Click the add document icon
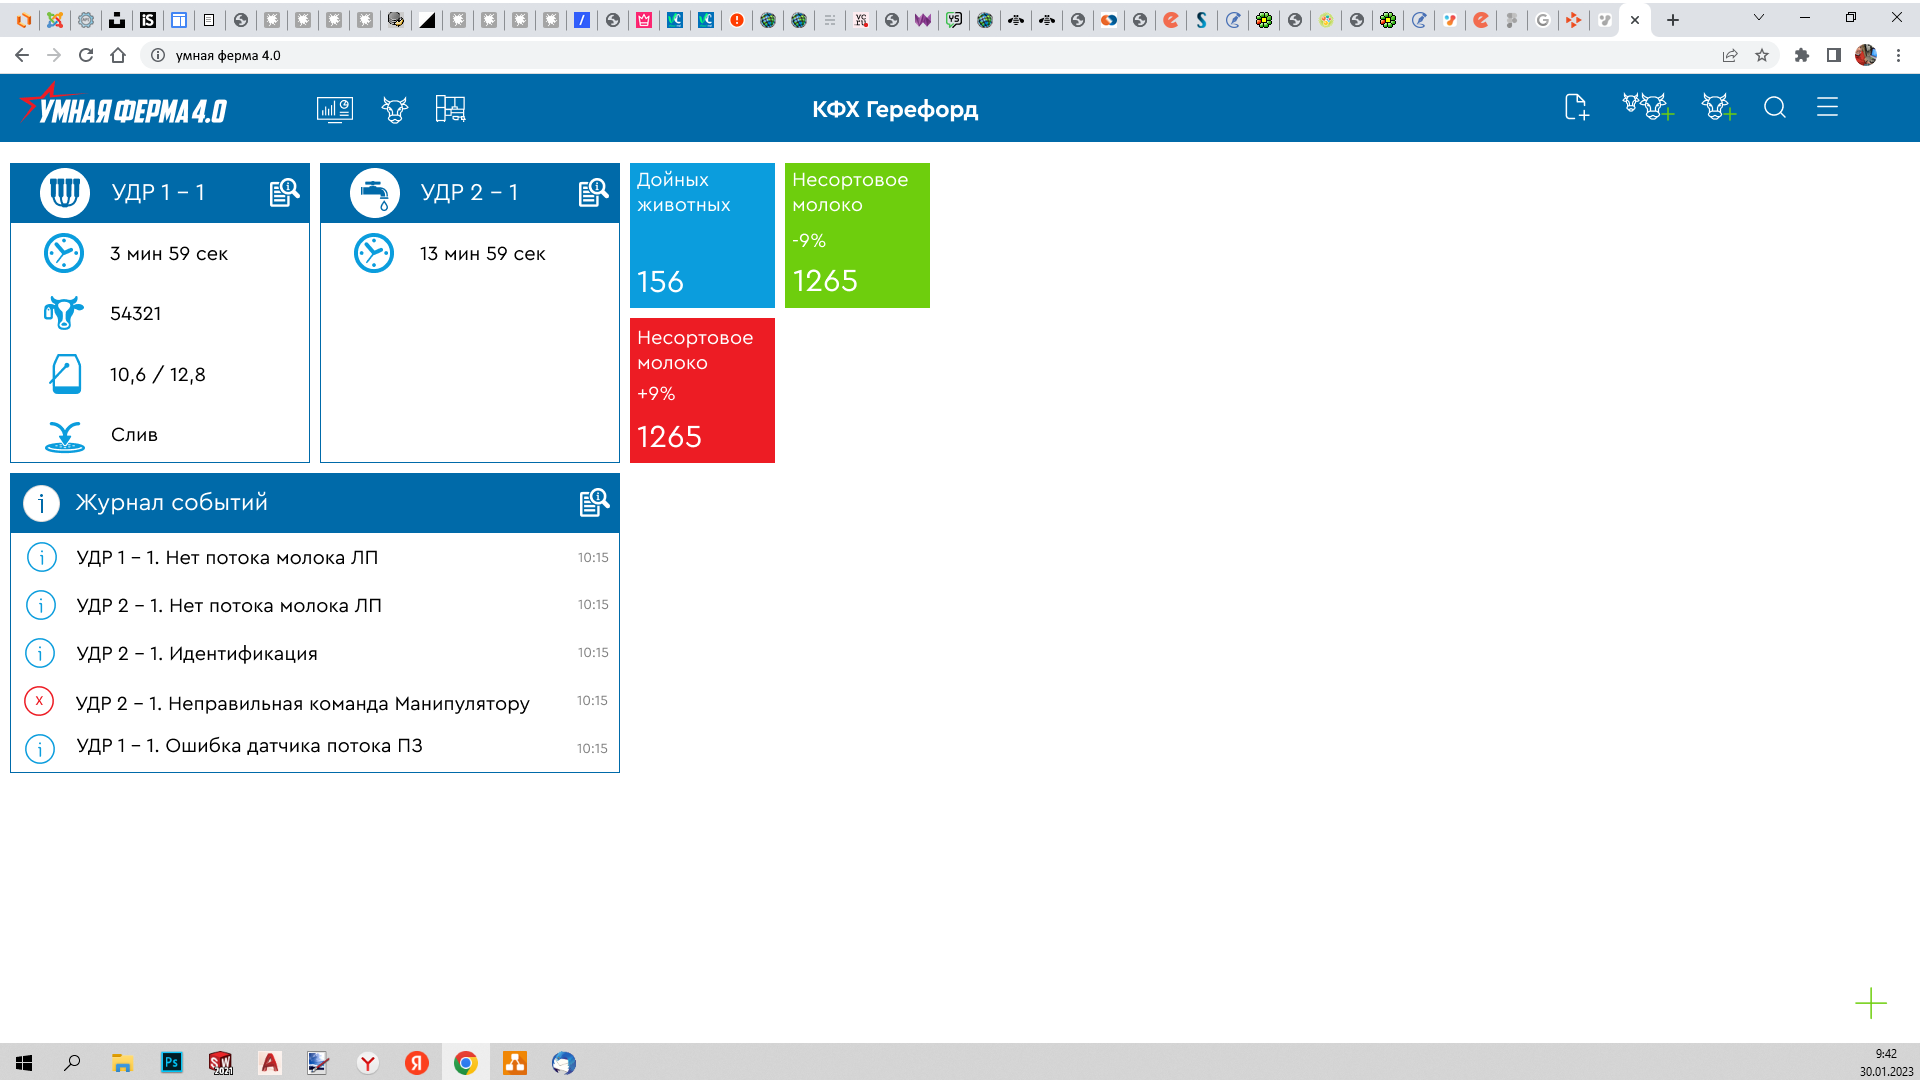Screen dimensions: 1920x1080 [1576, 107]
